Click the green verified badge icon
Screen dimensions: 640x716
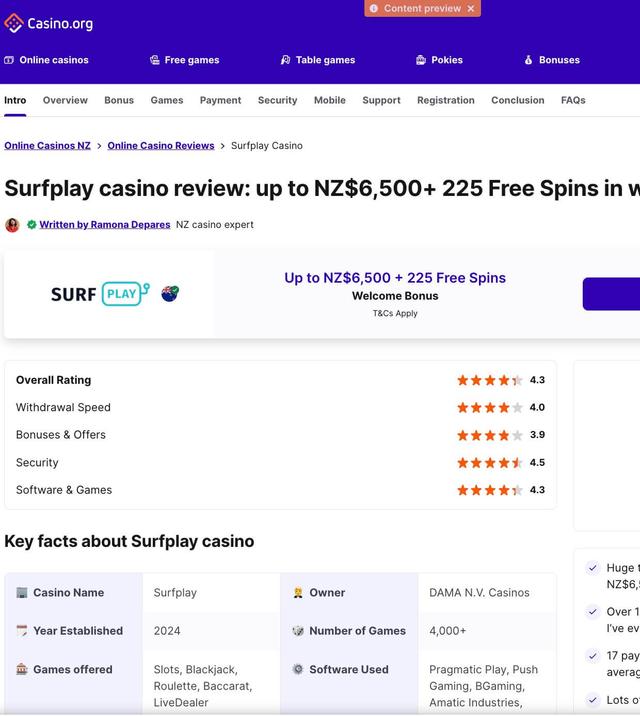pyautogui.click(x=32, y=225)
